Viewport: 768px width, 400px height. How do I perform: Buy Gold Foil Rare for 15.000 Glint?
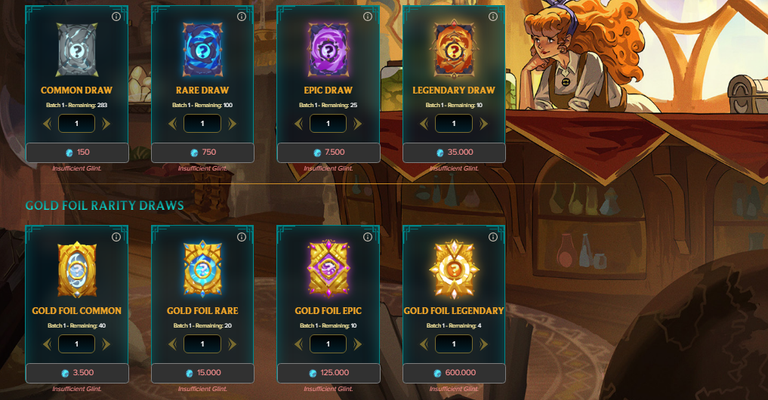pos(203,373)
